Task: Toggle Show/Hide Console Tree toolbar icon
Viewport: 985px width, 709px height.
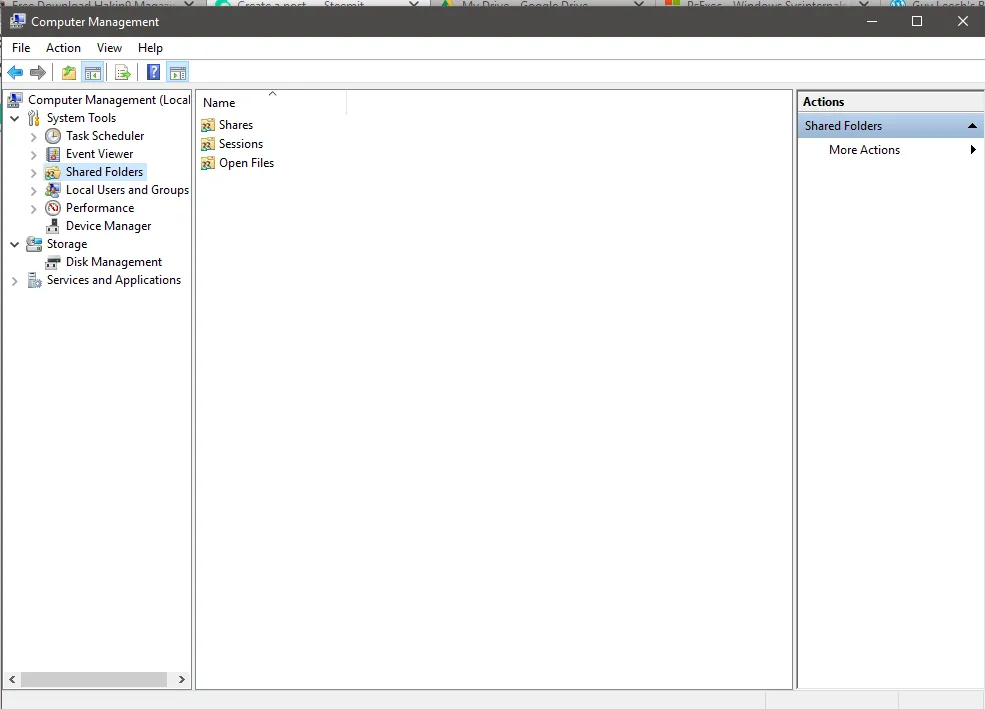Action: [x=92, y=73]
